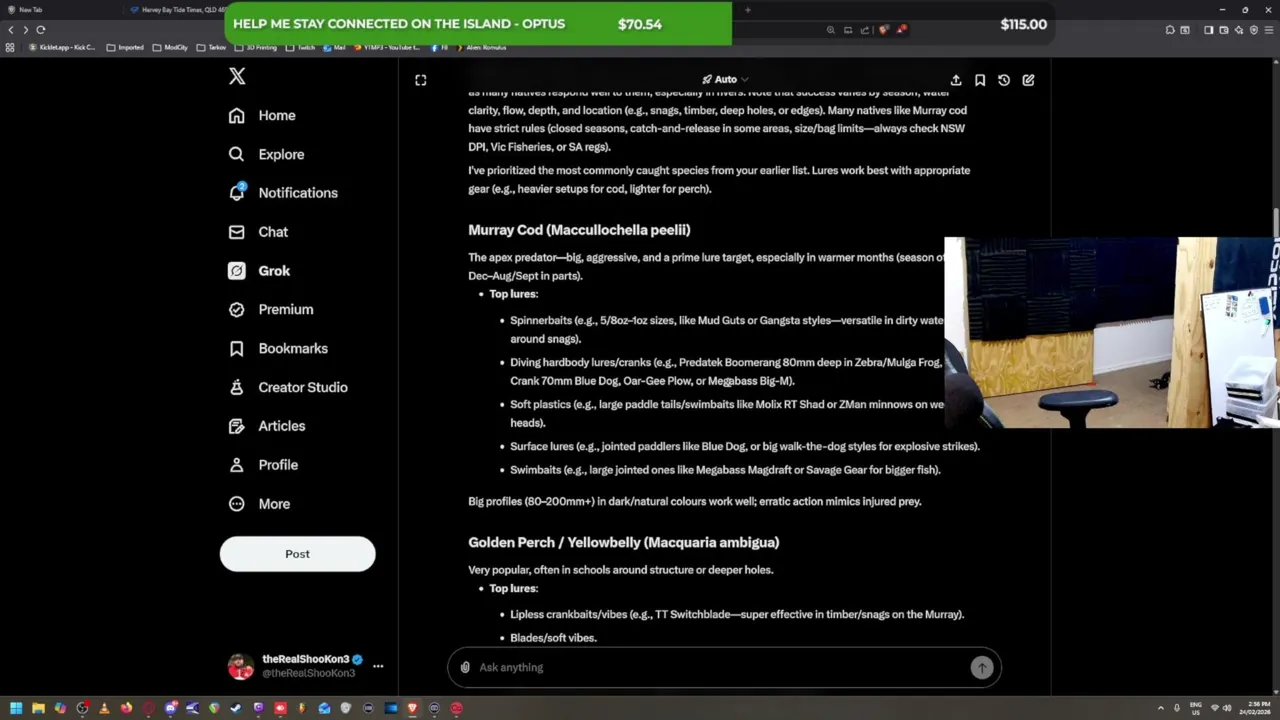Open Bookmarks in the sidebar
1280x720 pixels.
[x=278, y=349]
